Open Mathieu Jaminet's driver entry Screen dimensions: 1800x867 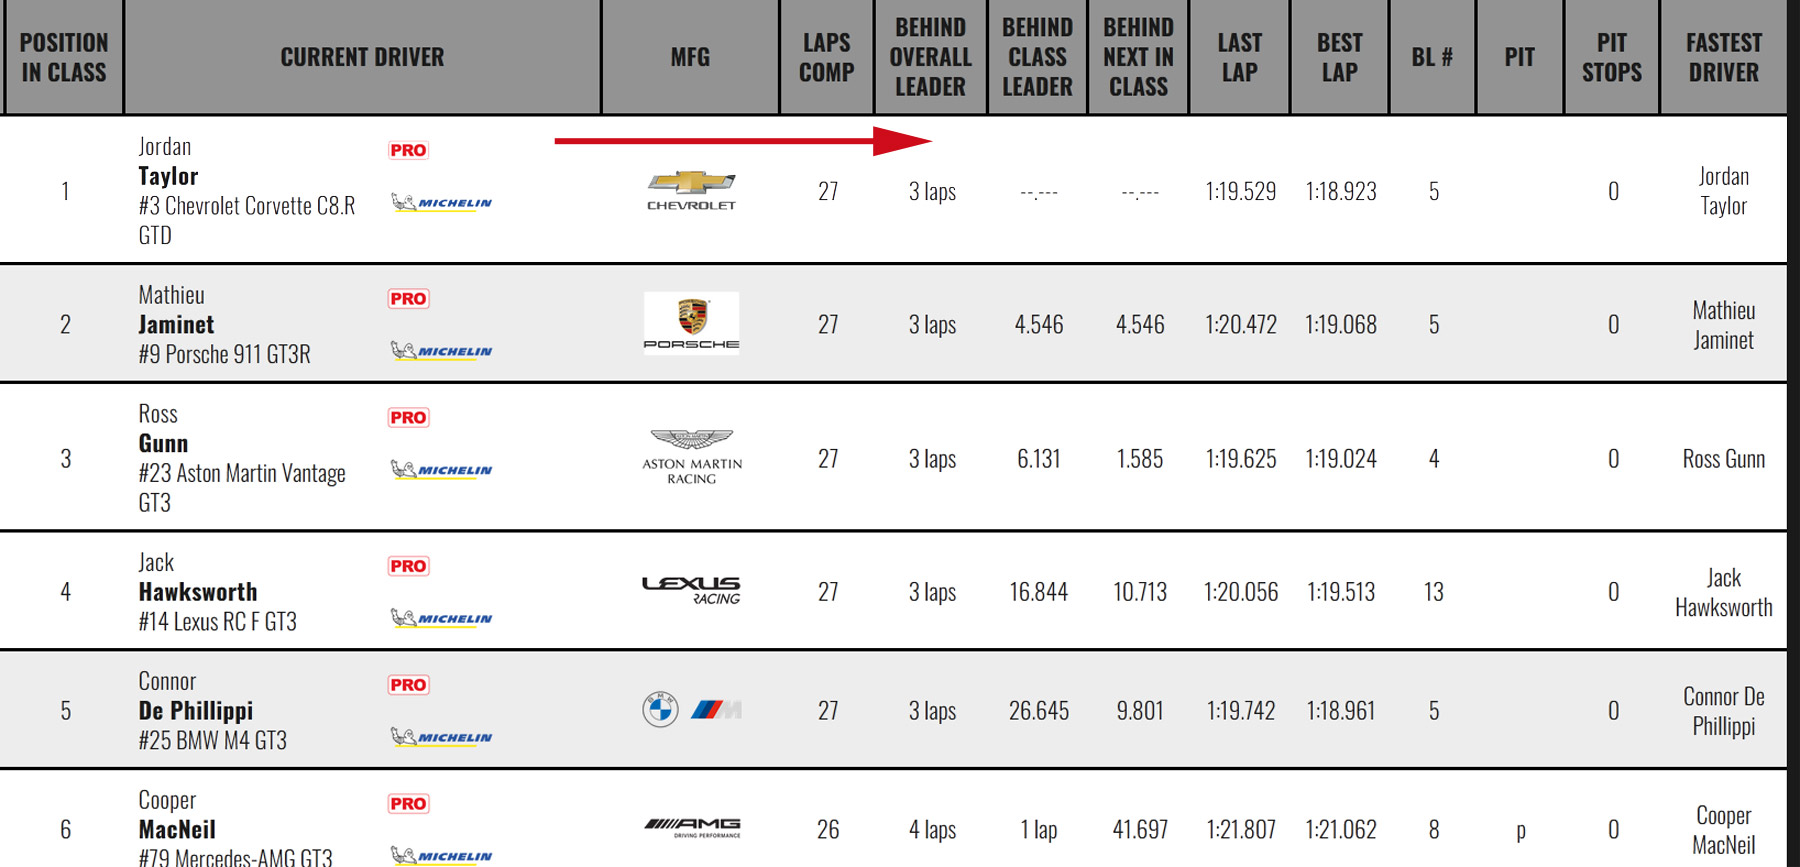click(x=176, y=325)
